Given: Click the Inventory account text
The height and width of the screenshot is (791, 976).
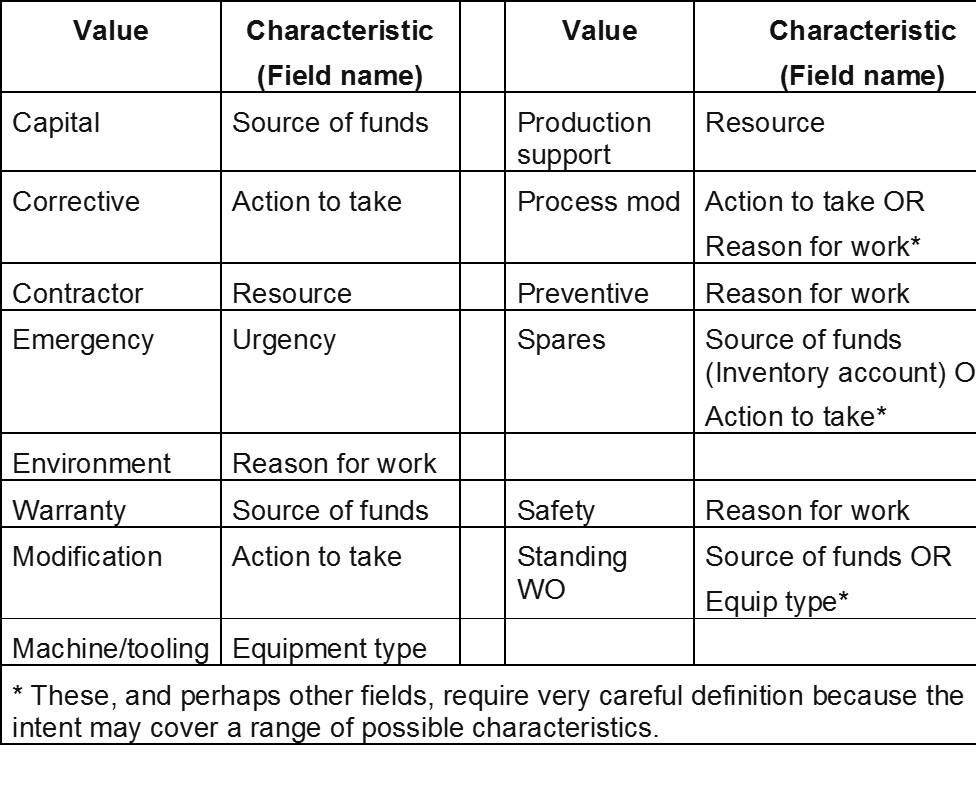Looking at the screenshot, I should pos(827,373).
